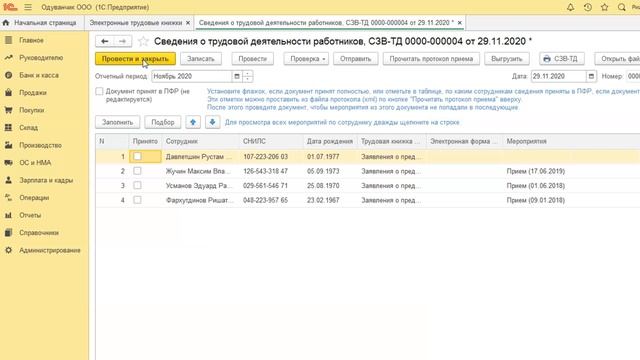
Task: Open Главное section in sidebar
Action: tap(31, 40)
